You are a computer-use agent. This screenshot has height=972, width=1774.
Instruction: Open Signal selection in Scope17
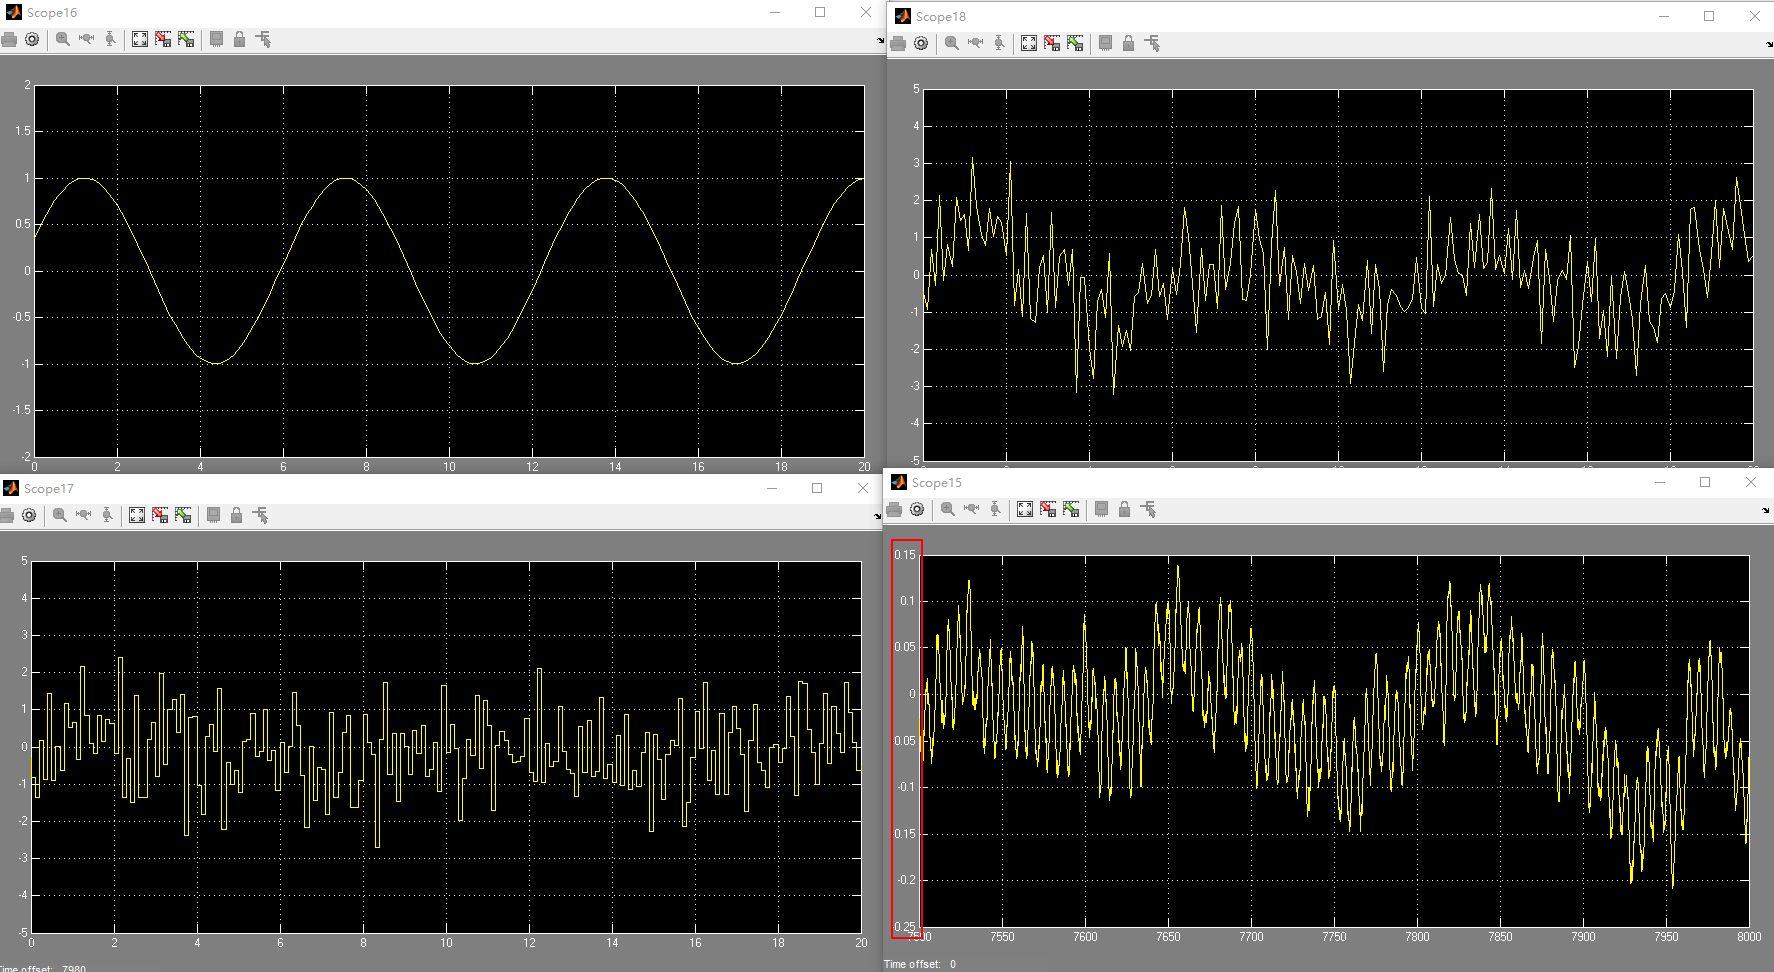coord(260,515)
